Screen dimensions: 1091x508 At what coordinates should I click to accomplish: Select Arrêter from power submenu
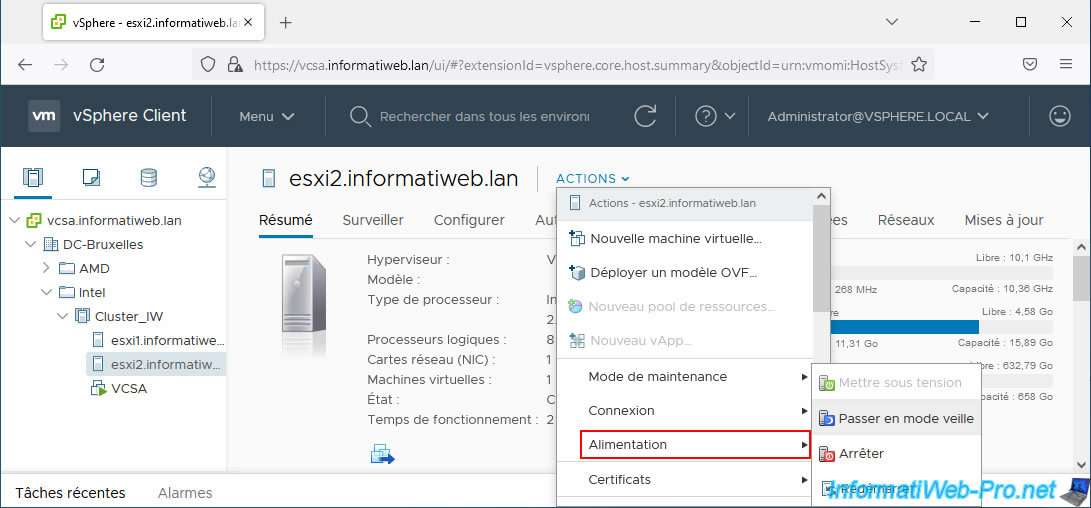click(x=861, y=453)
